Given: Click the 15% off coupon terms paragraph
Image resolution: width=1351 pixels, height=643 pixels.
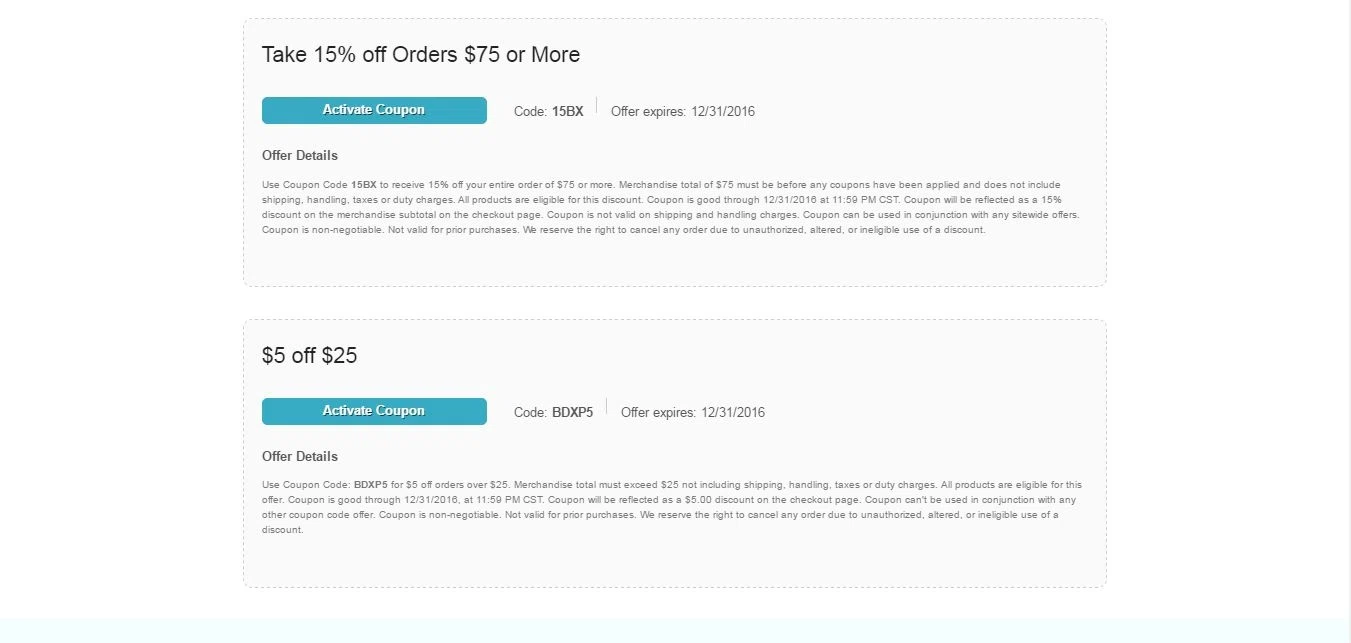Looking at the screenshot, I should pos(671,207).
